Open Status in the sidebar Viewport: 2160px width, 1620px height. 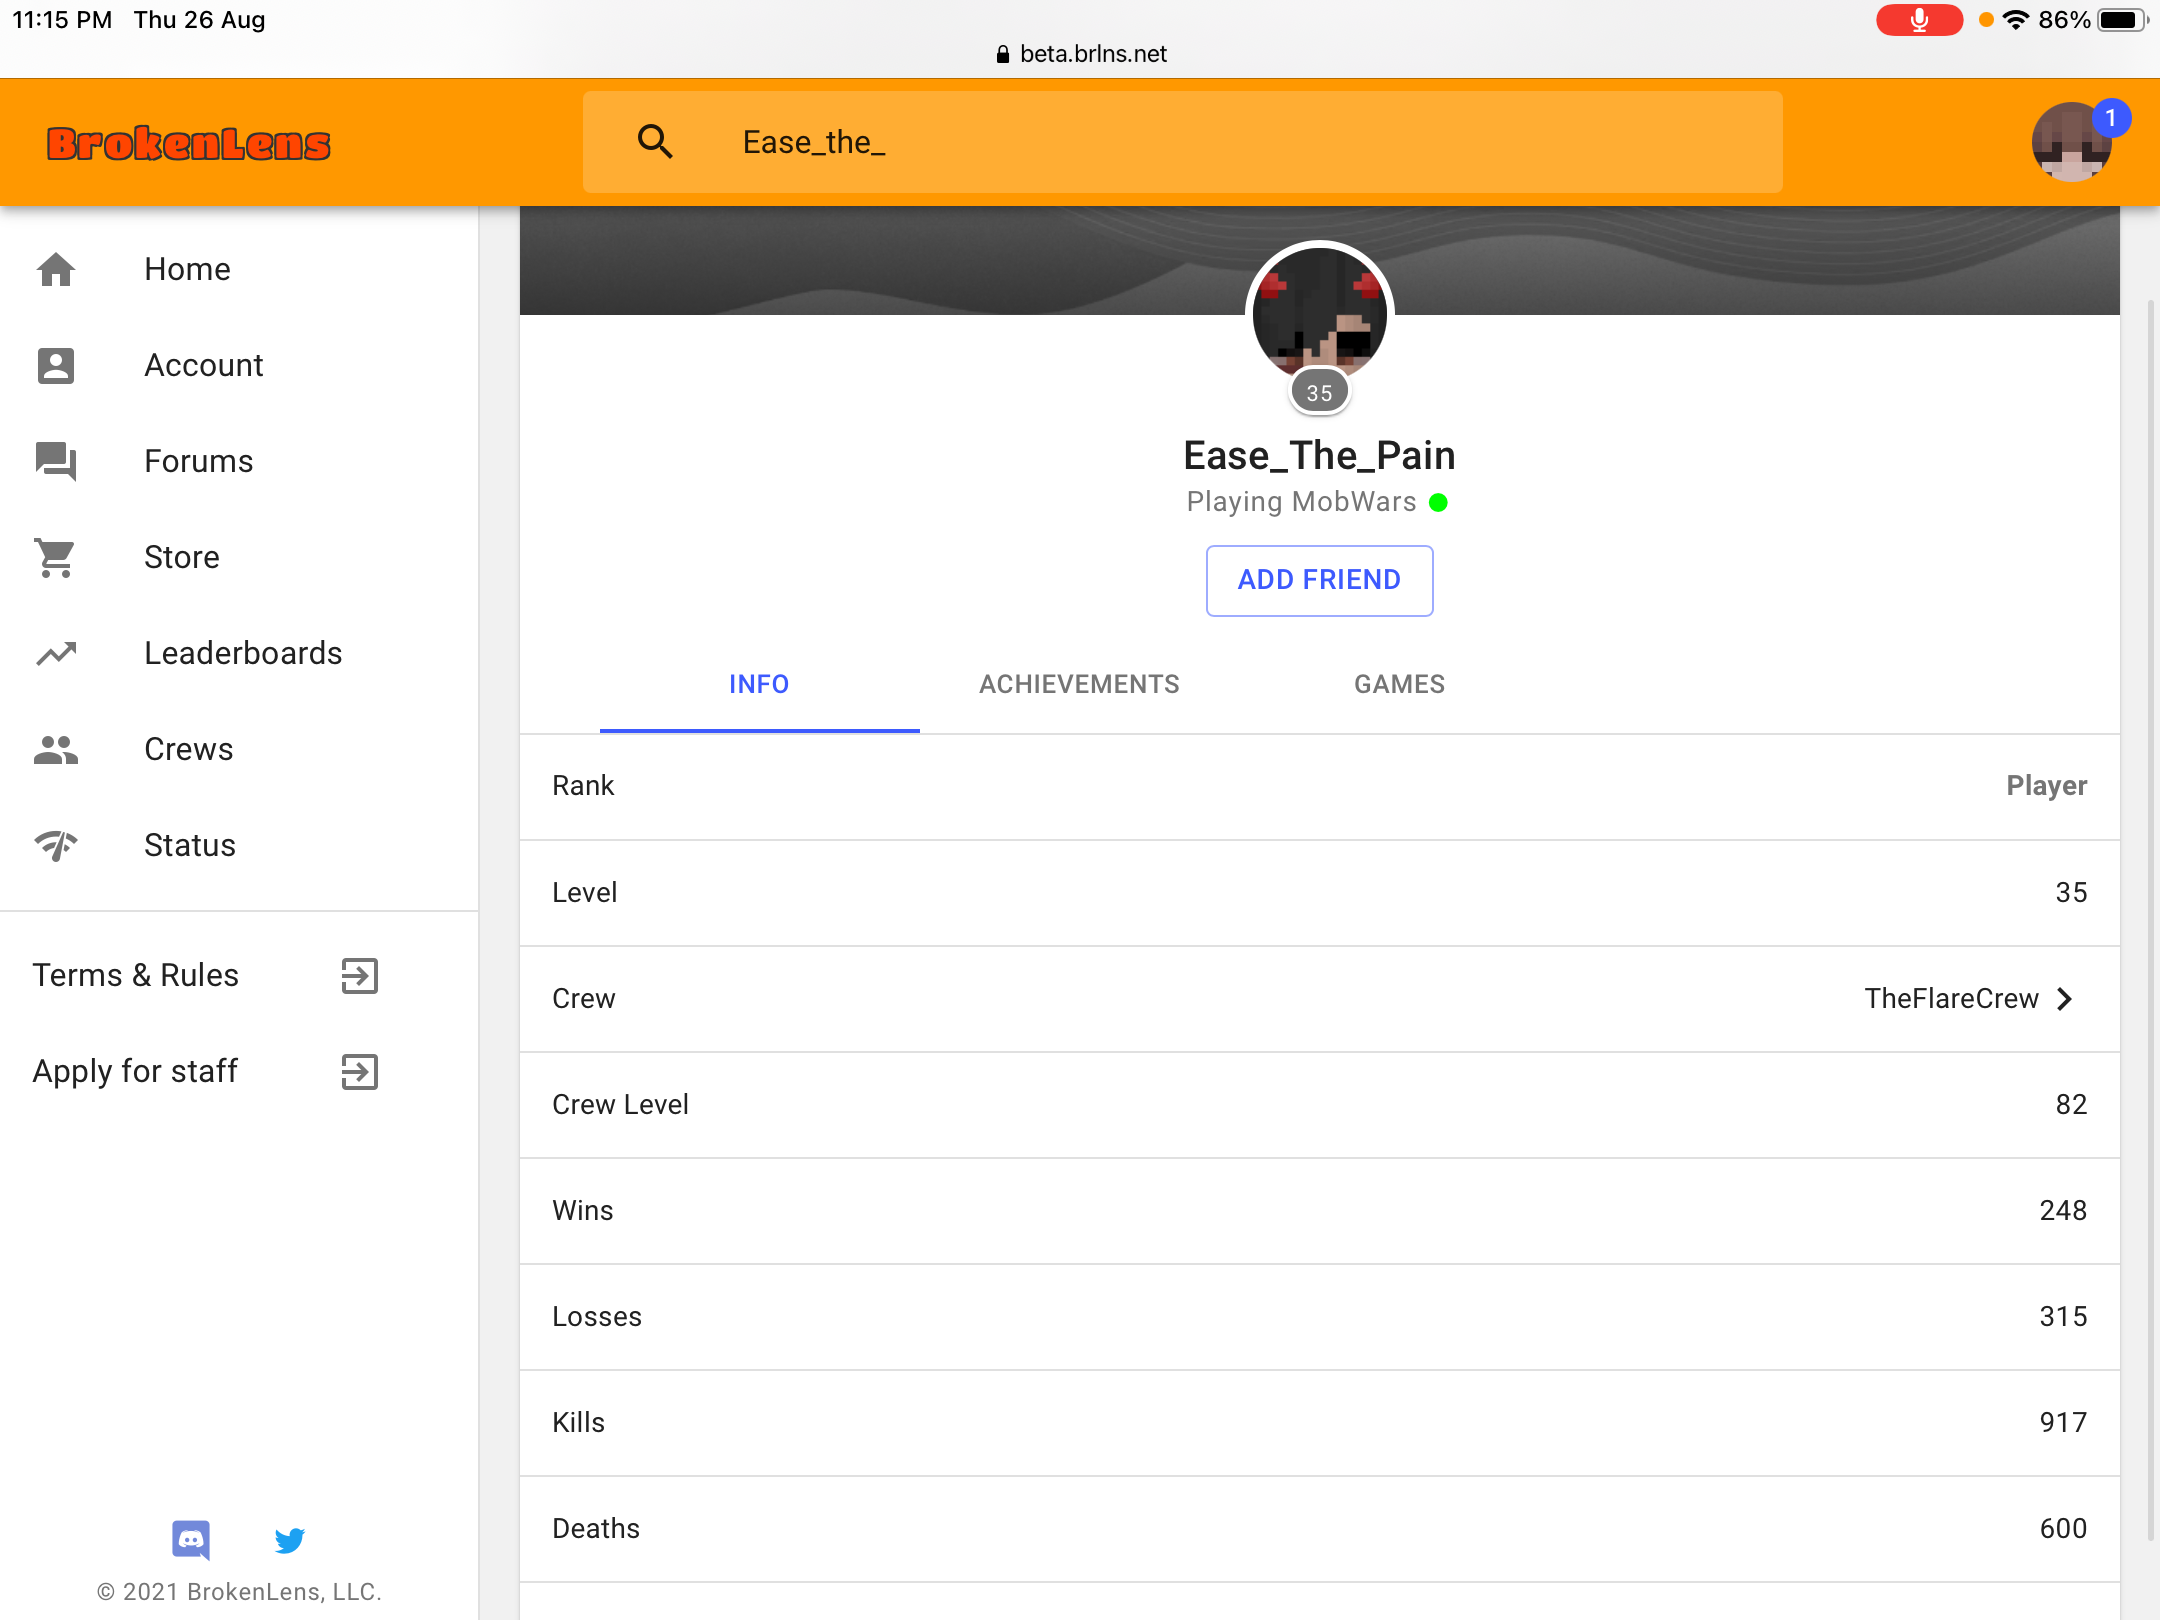[x=239, y=845]
